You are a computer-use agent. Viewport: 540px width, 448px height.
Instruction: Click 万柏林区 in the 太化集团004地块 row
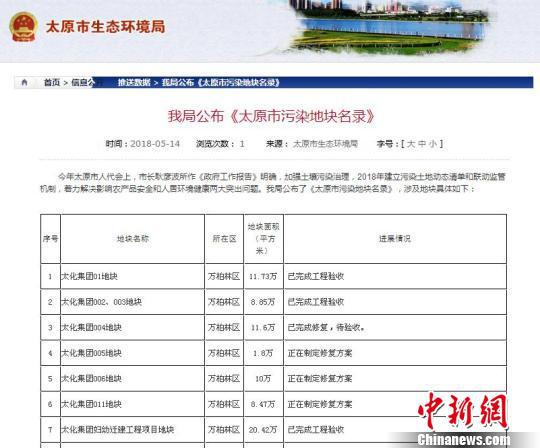tap(224, 327)
